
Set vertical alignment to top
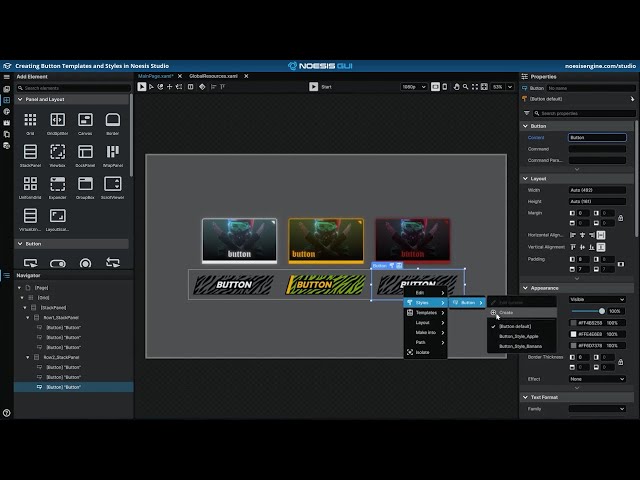573,247
